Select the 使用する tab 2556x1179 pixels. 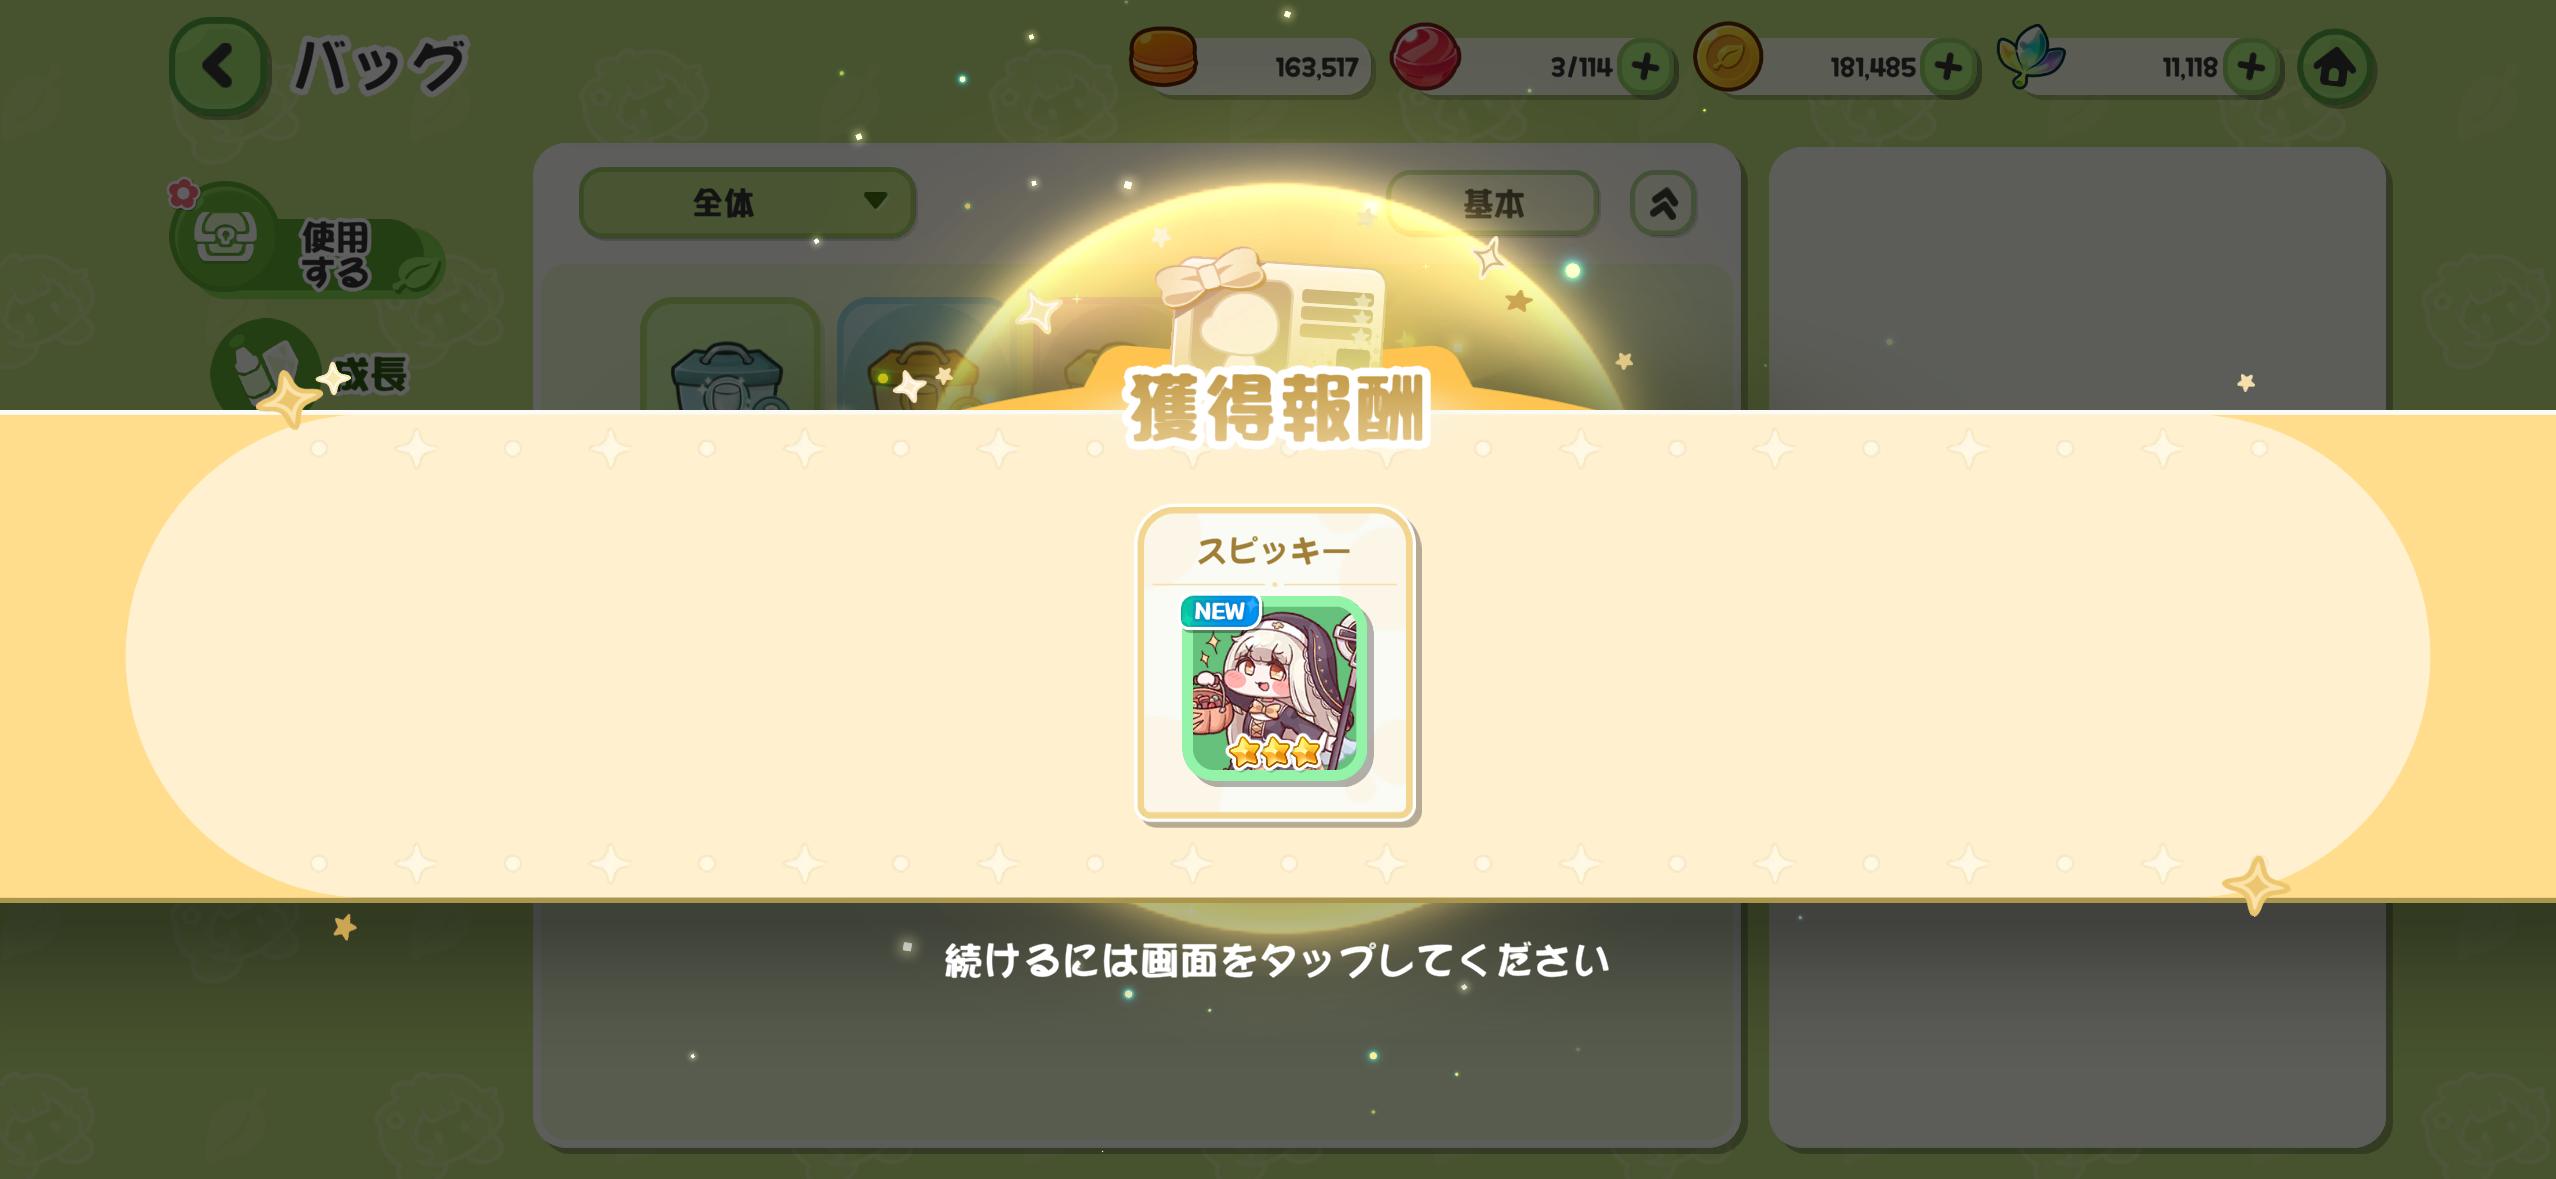(x=307, y=242)
